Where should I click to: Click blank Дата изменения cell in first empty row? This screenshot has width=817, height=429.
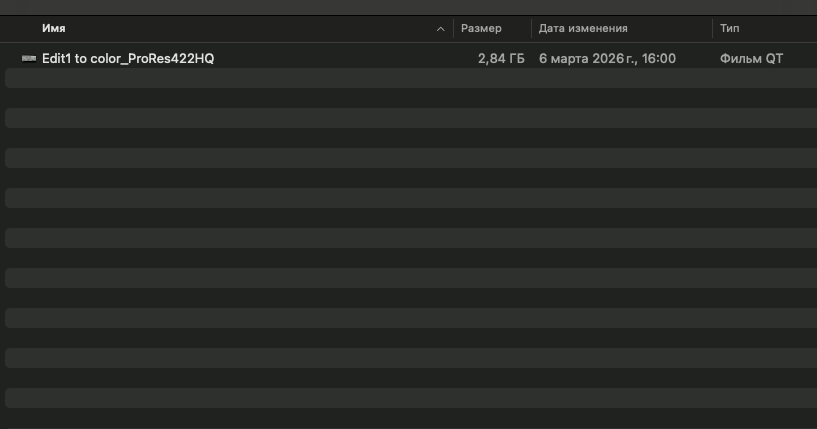click(620, 79)
